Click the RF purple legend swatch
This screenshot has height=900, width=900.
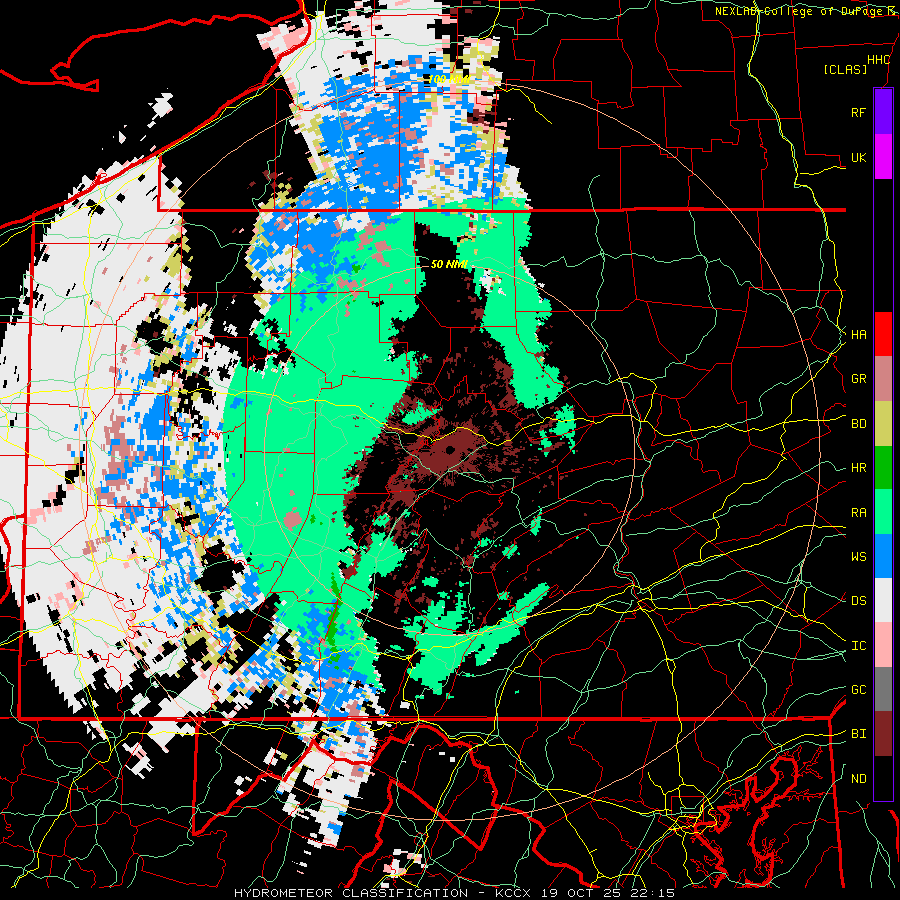(x=883, y=112)
